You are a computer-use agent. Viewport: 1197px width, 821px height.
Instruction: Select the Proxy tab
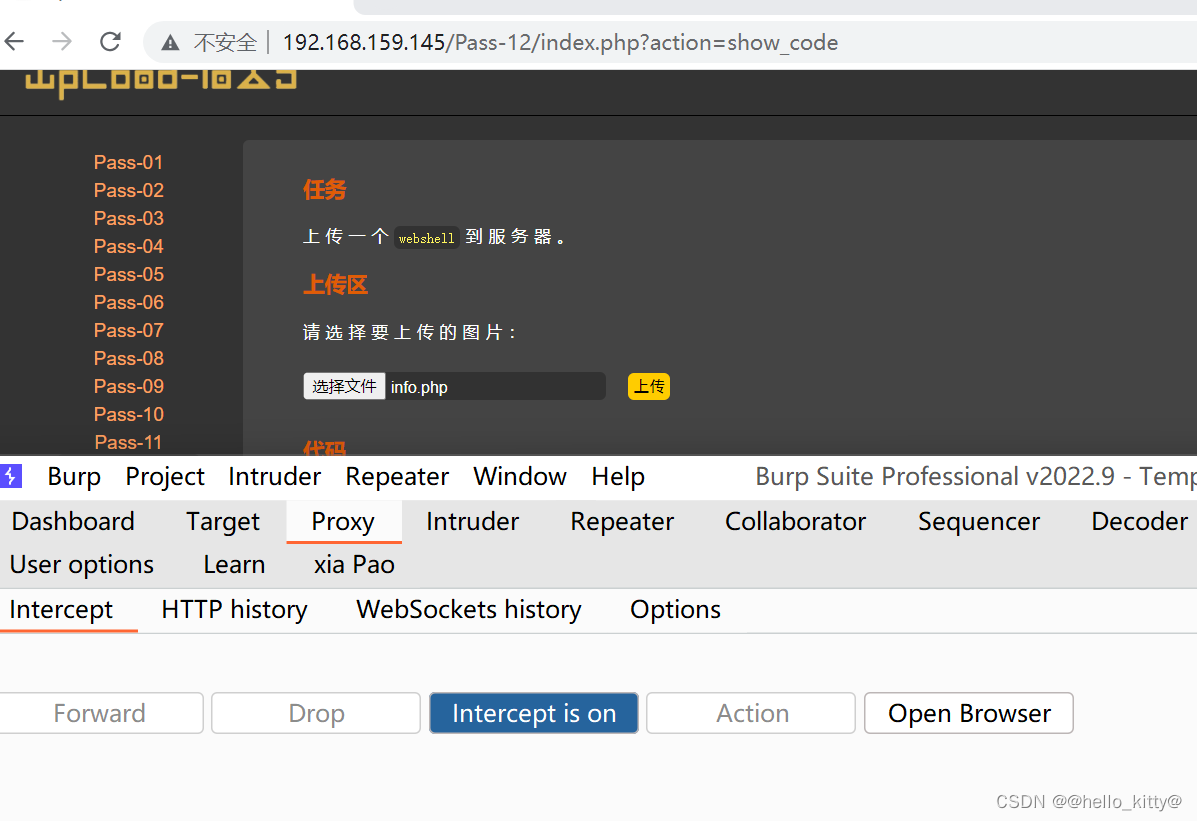pyautogui.click(x=343, y=522)
